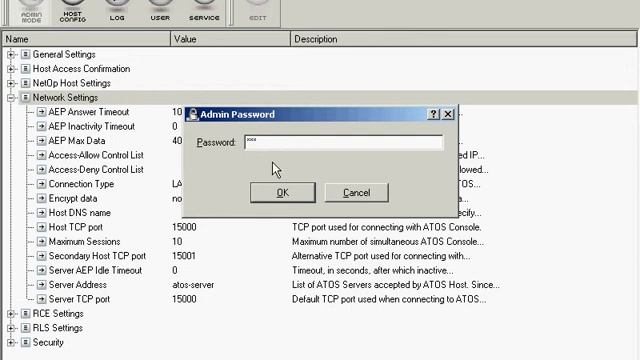640x360 pixels.
Task: Select the Maximum Sessions row label
Action: (84, 242)
